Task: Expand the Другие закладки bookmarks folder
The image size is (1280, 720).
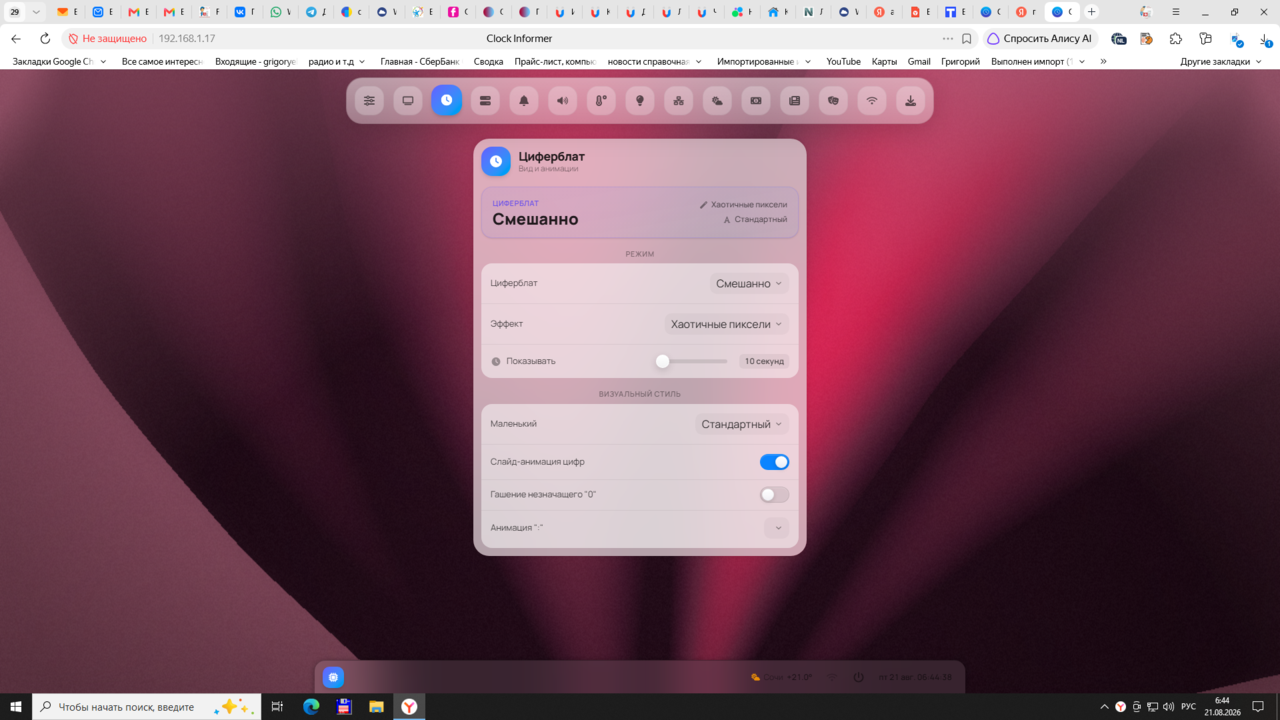Action: click(x=1221, y=61)
